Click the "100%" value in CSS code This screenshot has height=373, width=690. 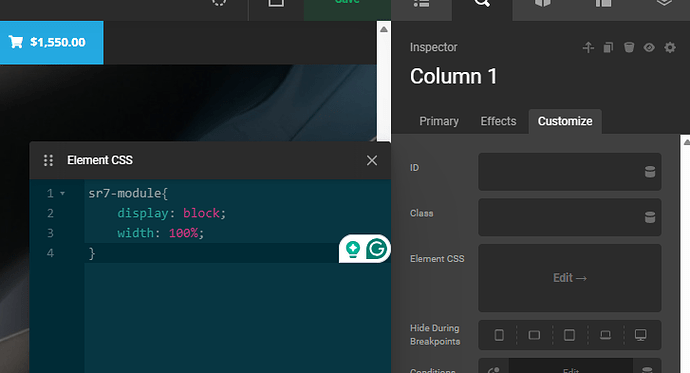(184, 233)
